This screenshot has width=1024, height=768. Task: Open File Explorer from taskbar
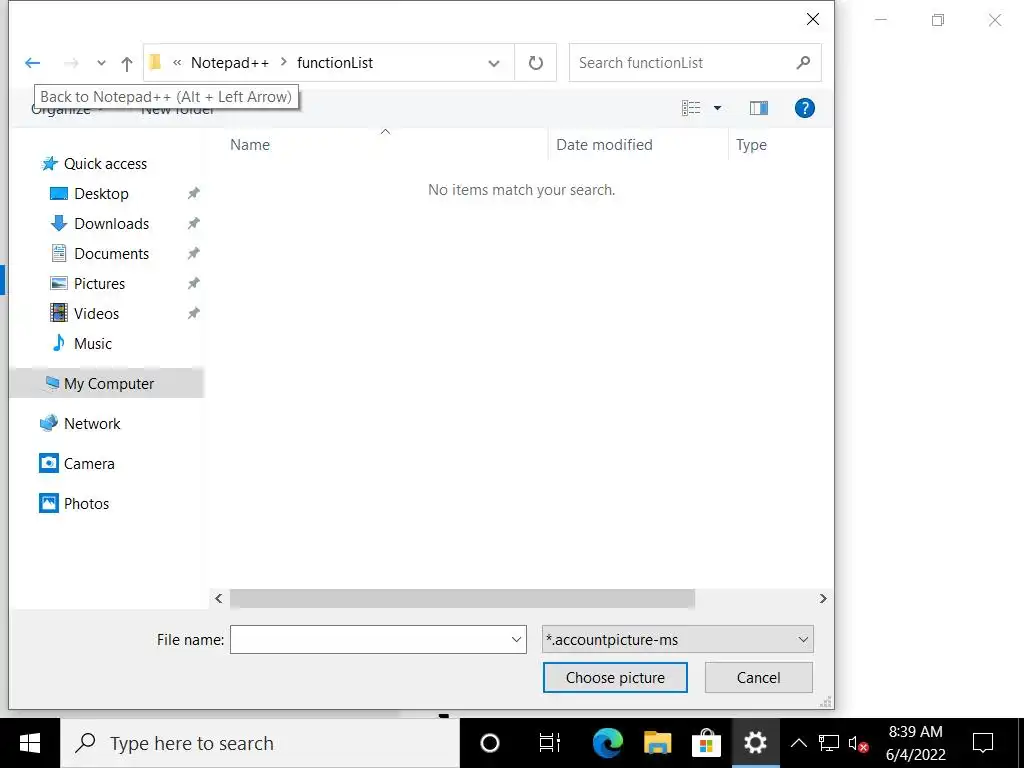pyautogui.click(x=658, y=743)
